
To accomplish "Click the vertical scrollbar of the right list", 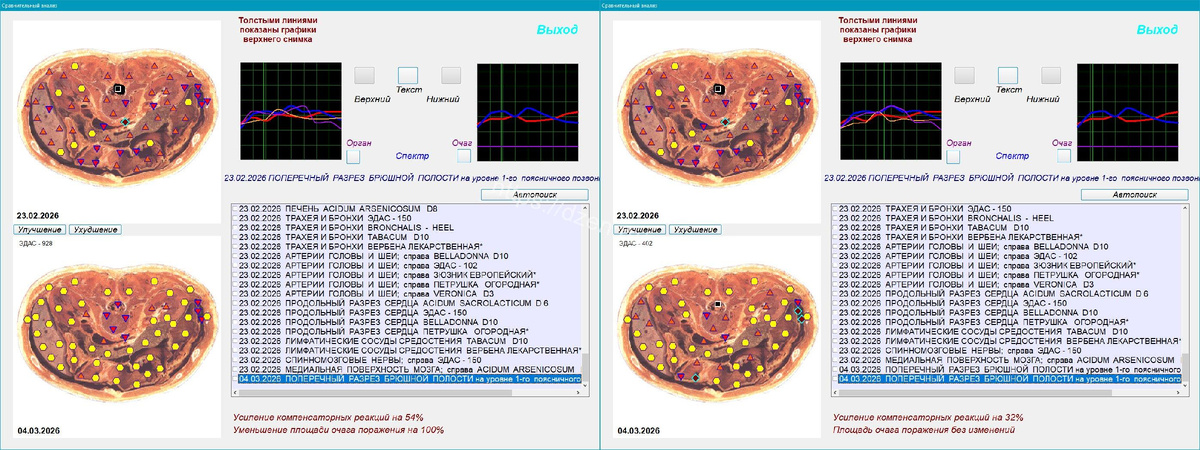I will [x=1185, y=295].
